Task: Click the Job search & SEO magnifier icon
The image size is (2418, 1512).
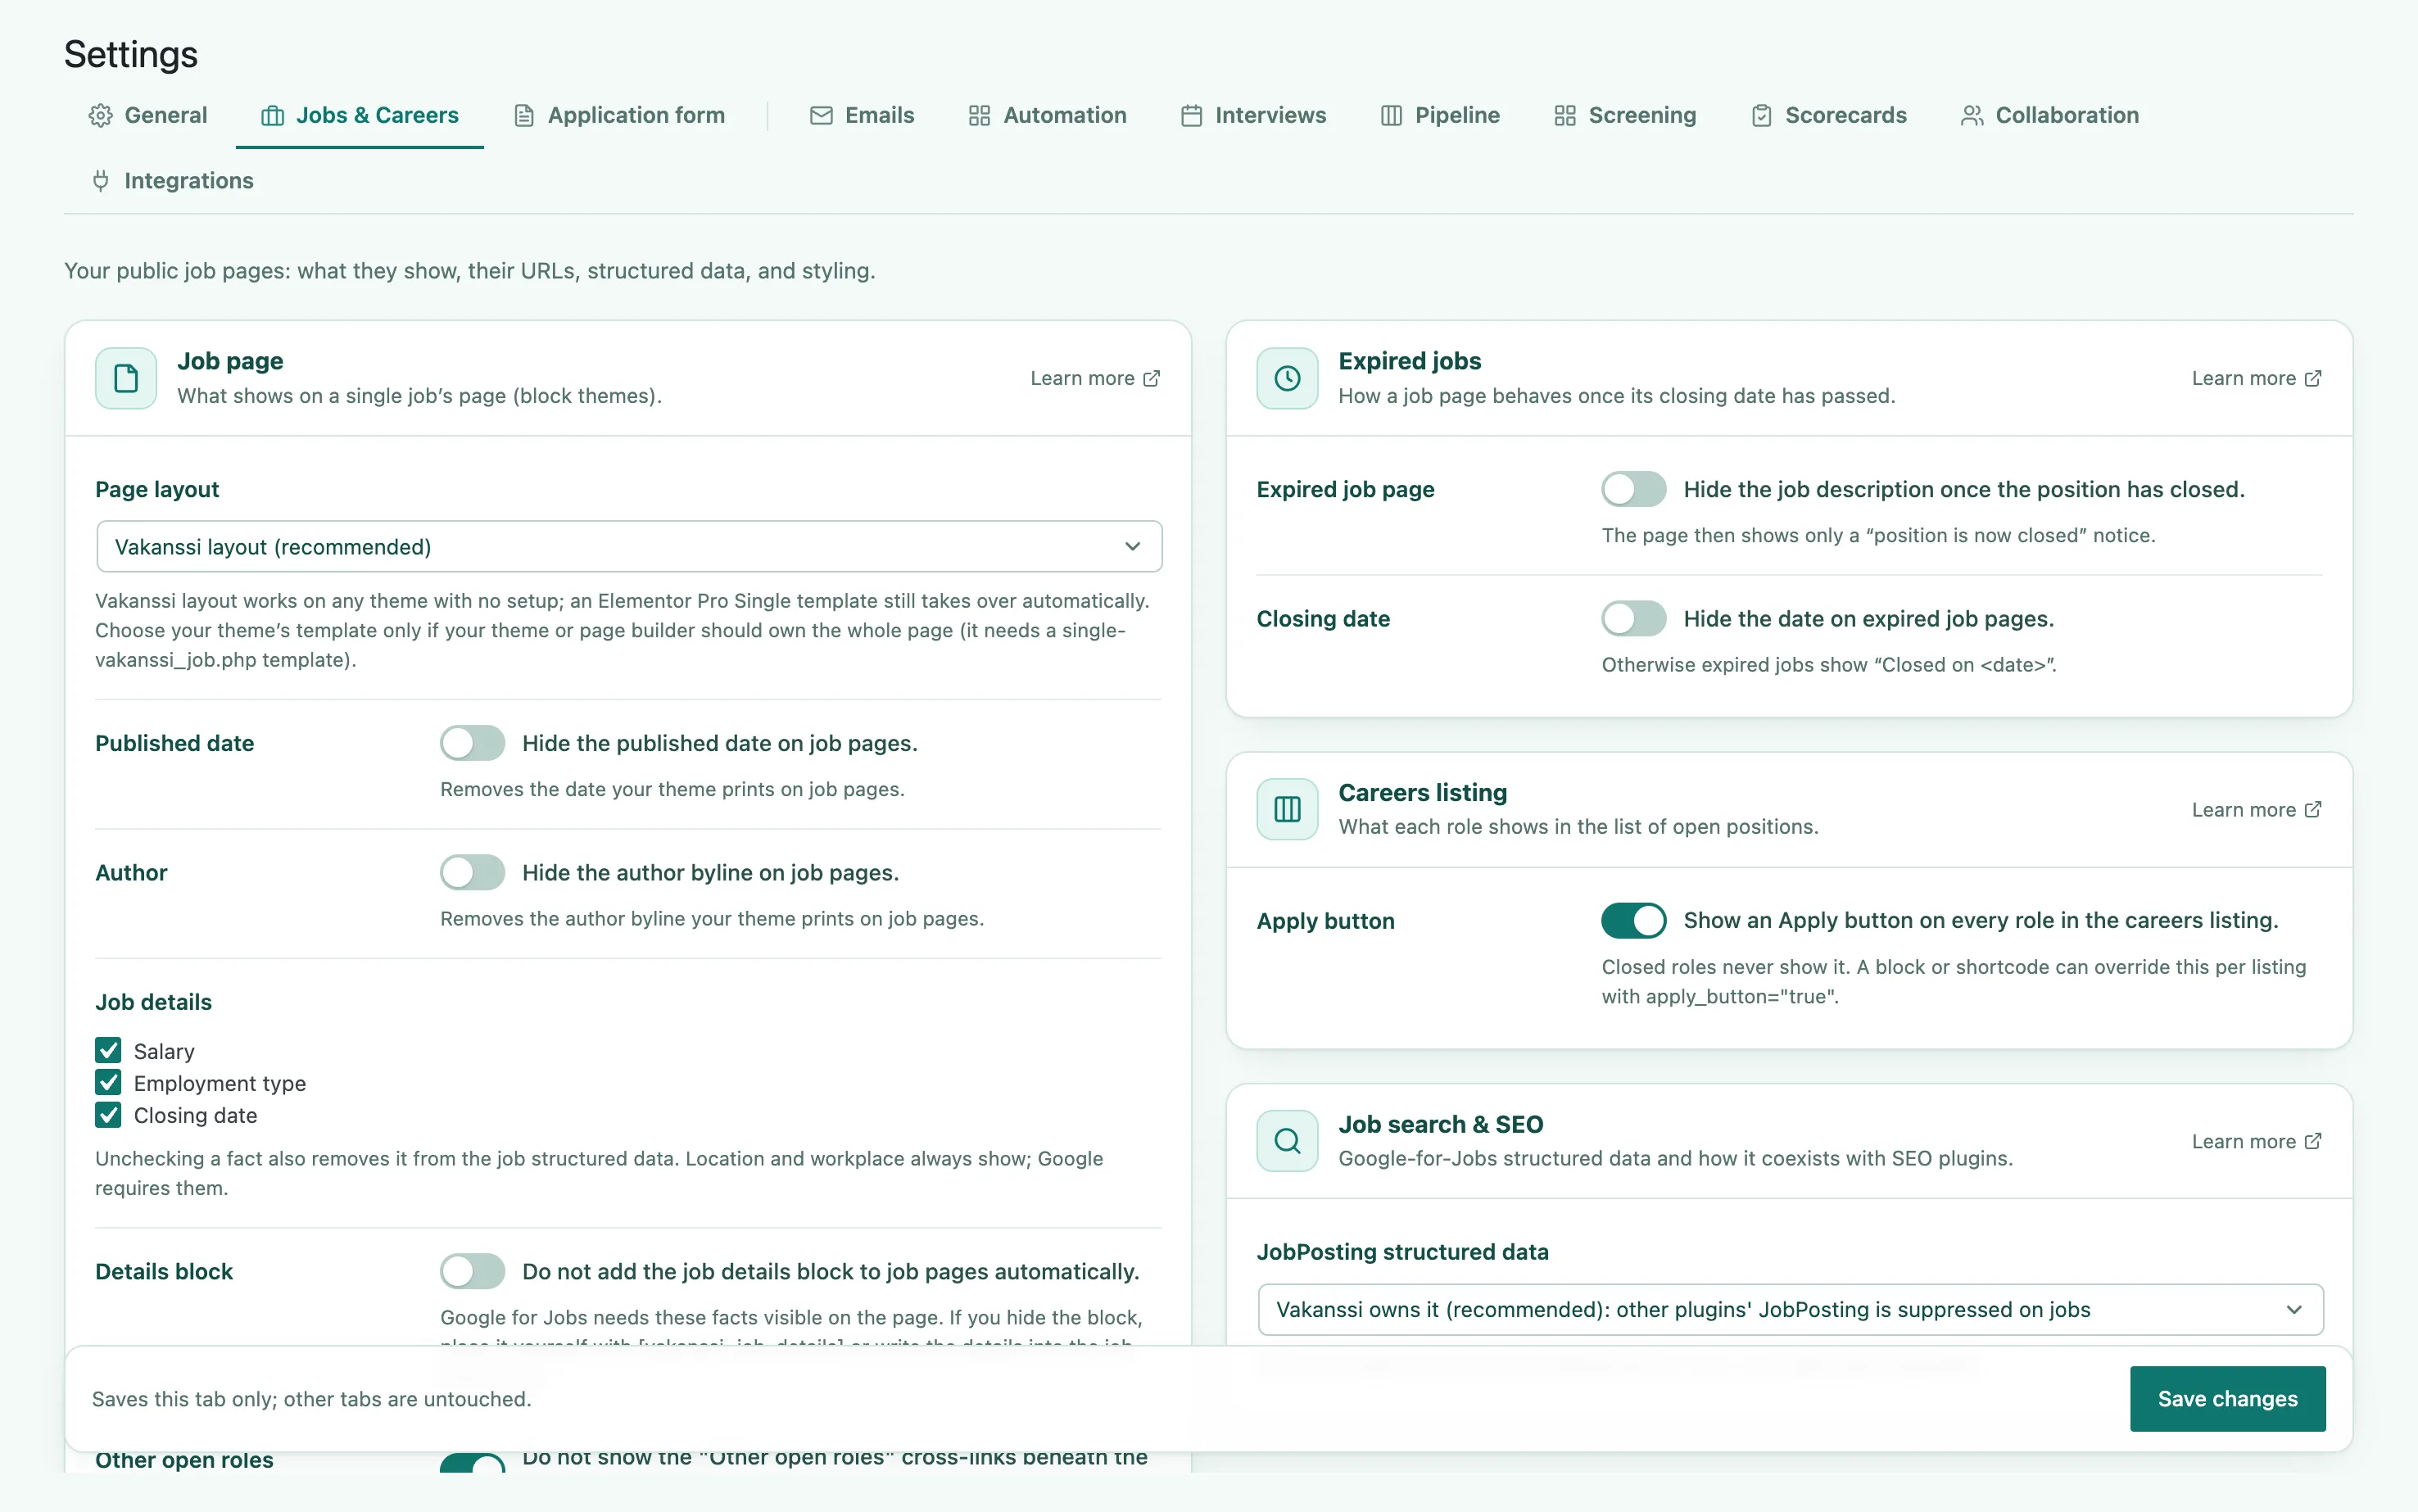Action: pos(1287,1141)
